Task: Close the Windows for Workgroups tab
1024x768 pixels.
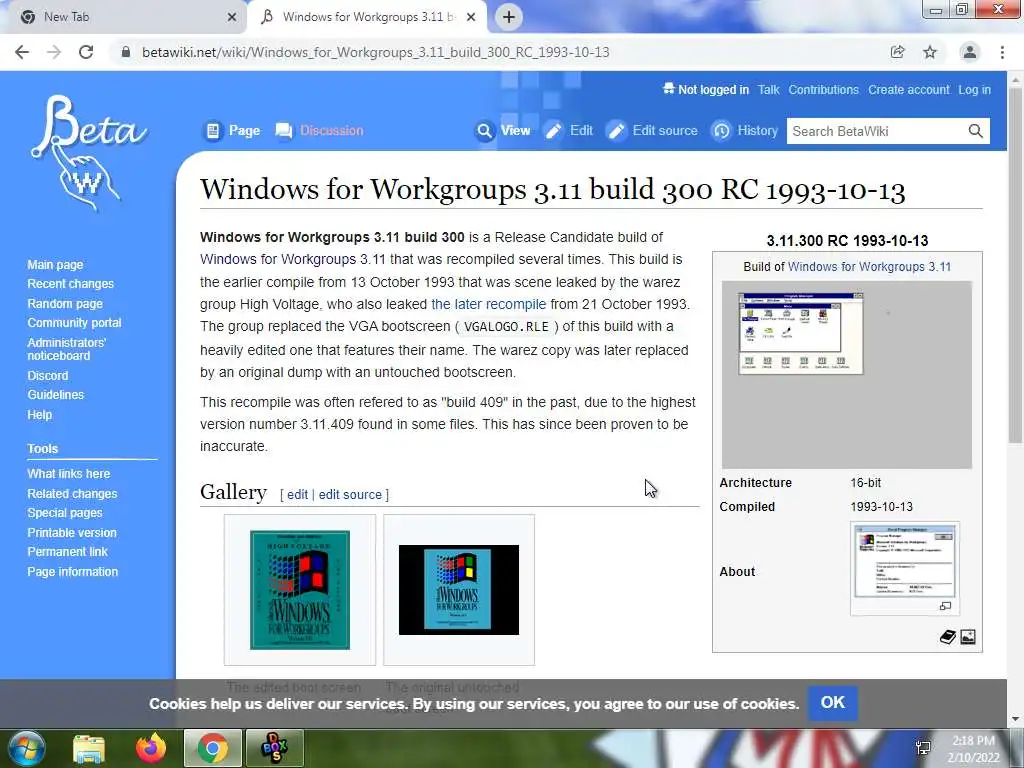Action: (x=471, y=17)
